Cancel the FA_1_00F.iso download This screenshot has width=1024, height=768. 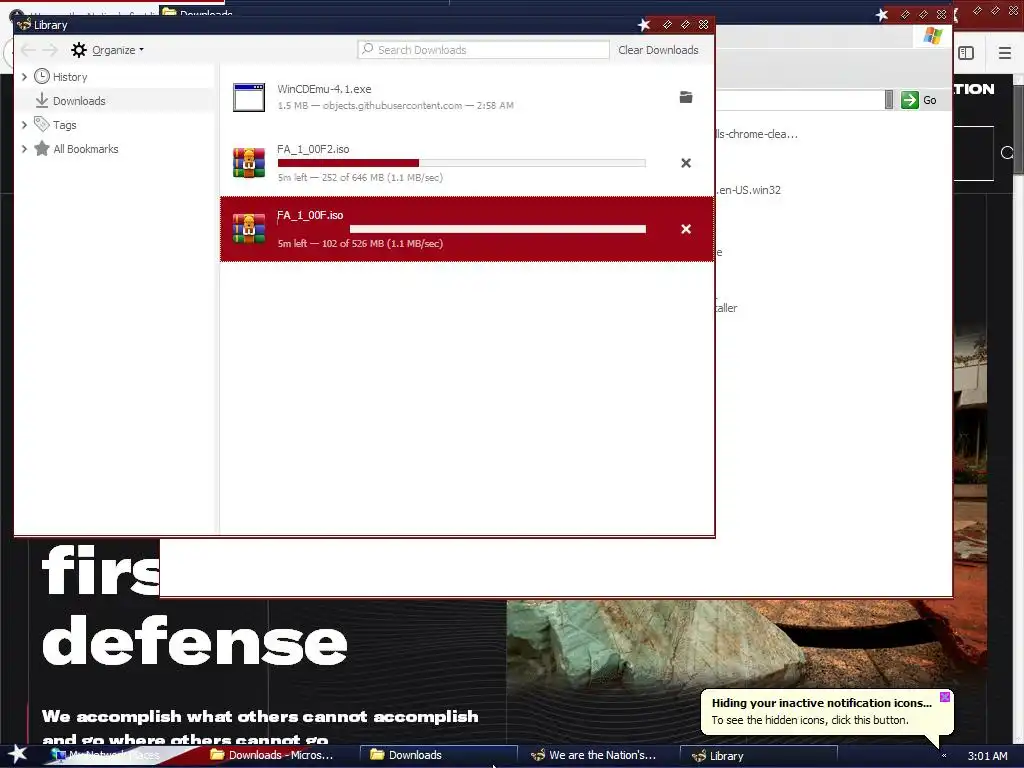click(x=686, y=229)
